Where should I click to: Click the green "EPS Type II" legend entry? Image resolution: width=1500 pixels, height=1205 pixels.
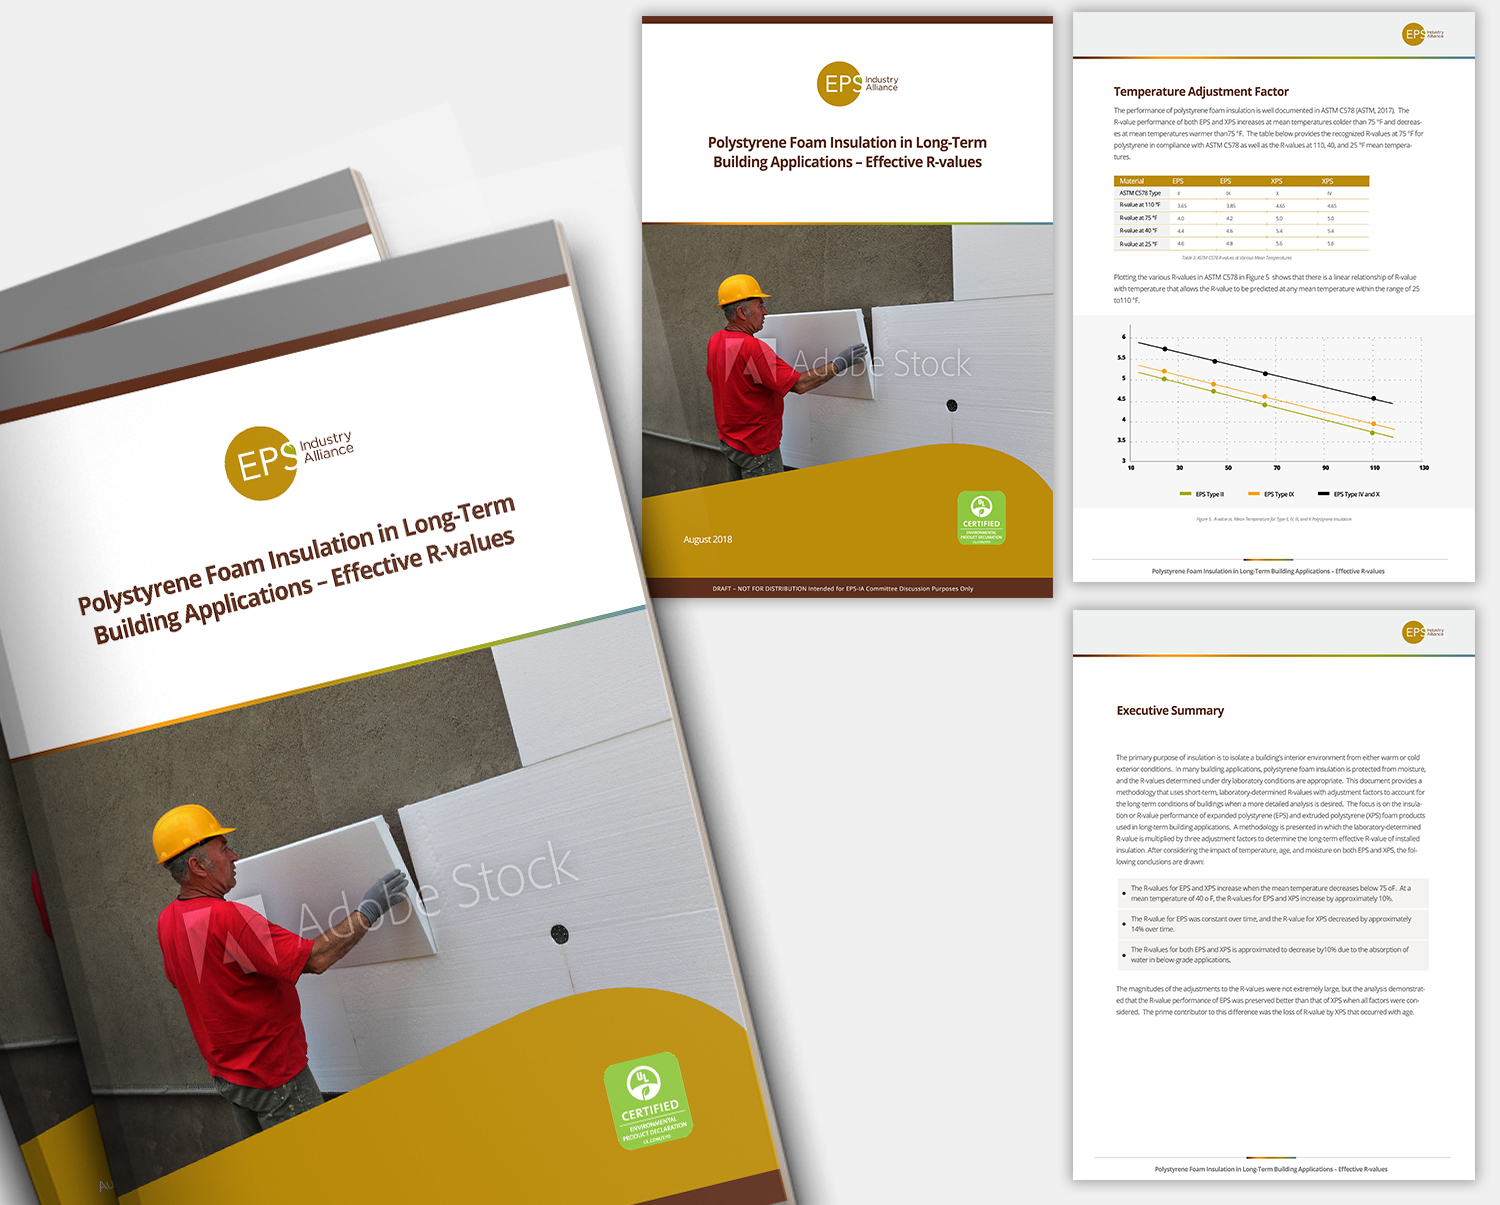coord(1202,494)
